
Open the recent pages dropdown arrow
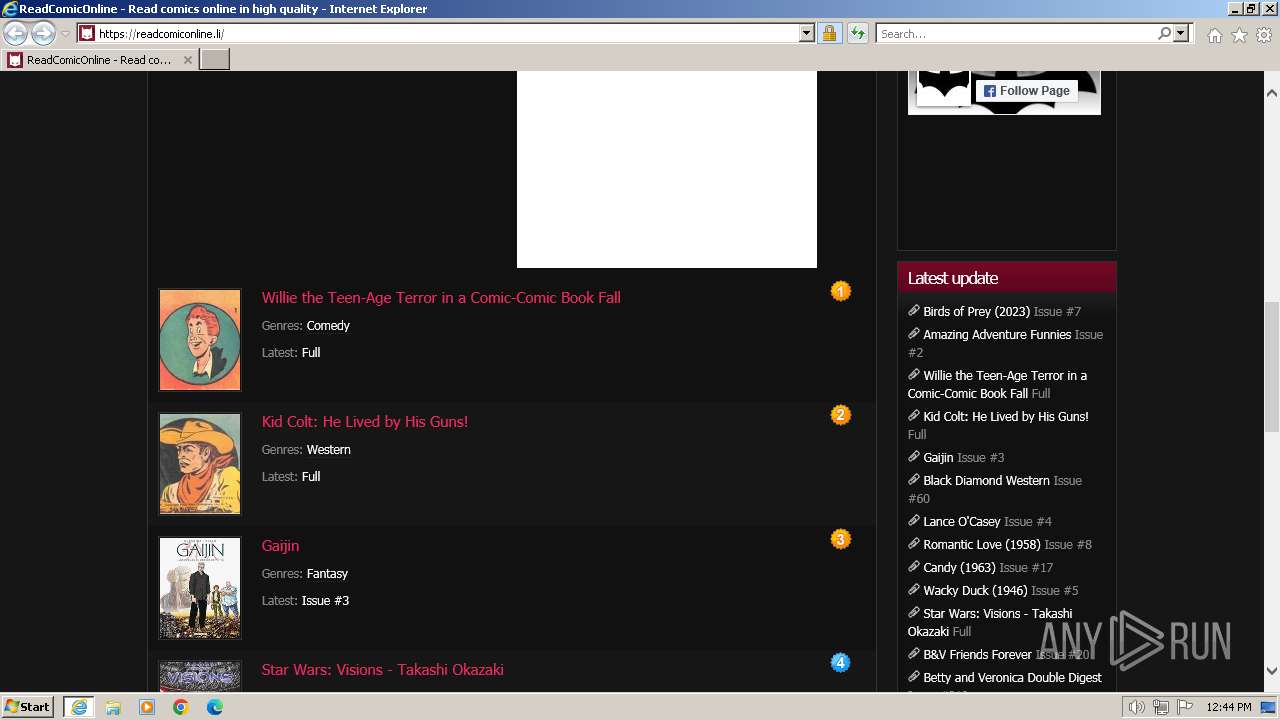coord(65,34)
